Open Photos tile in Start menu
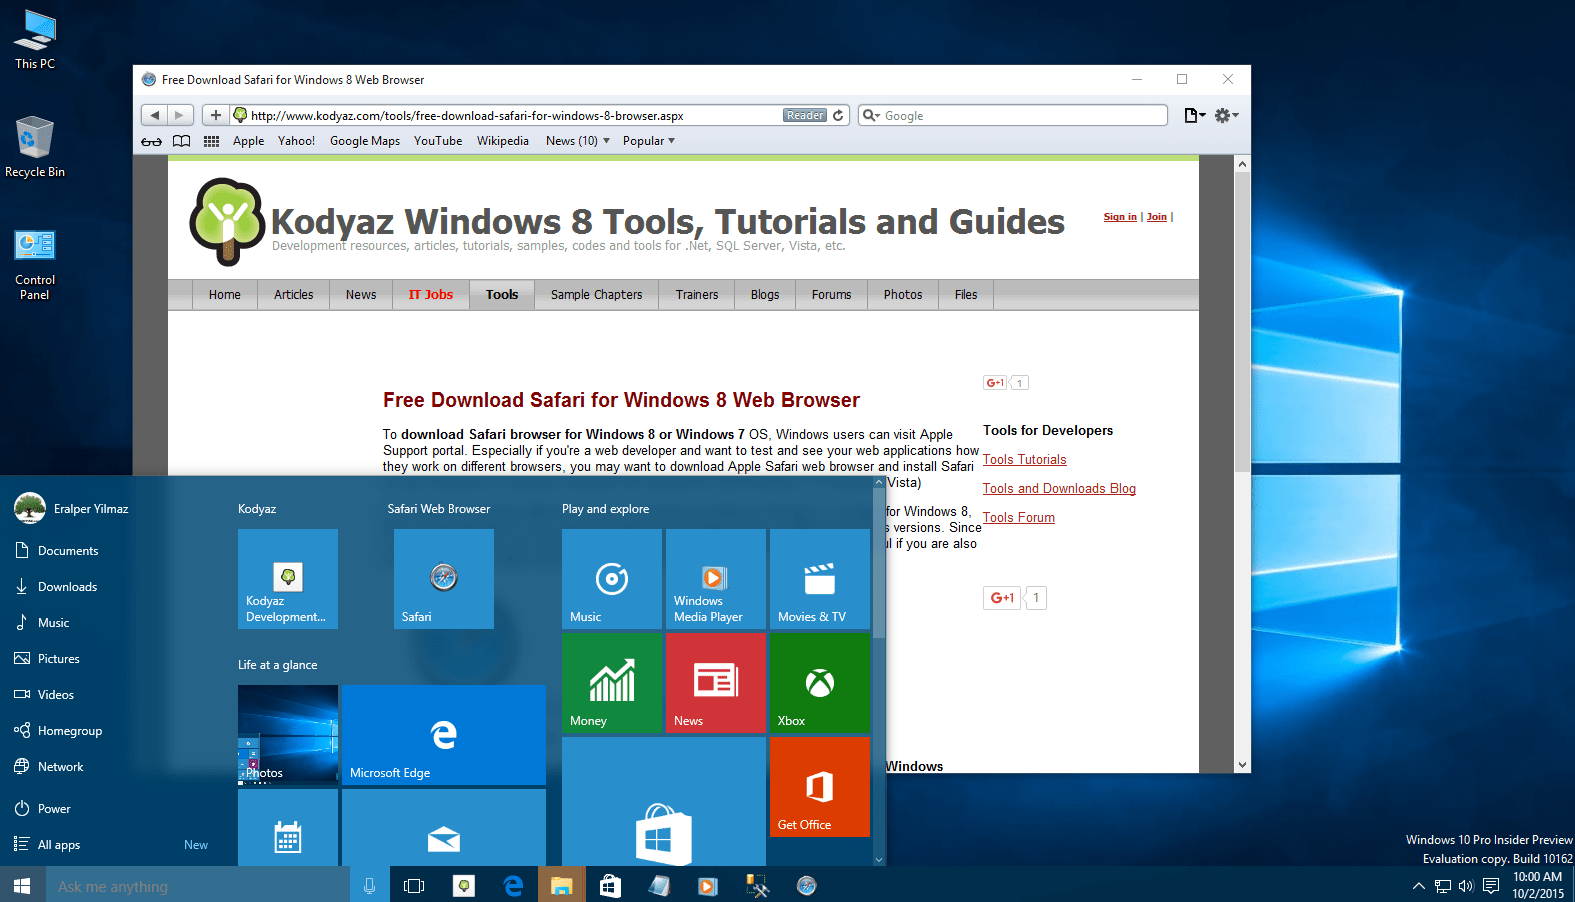This screenshot has height=902, width=1575. pos(288,735)
